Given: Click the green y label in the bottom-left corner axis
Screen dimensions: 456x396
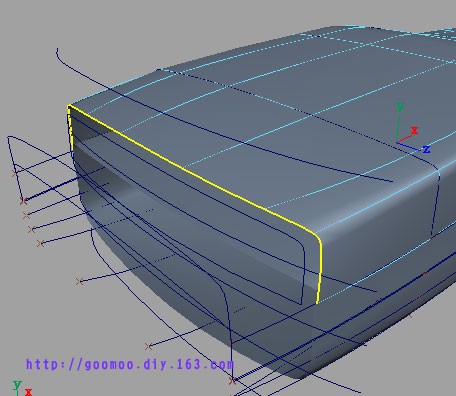Looking at the screenshot, I should [17, 385].
